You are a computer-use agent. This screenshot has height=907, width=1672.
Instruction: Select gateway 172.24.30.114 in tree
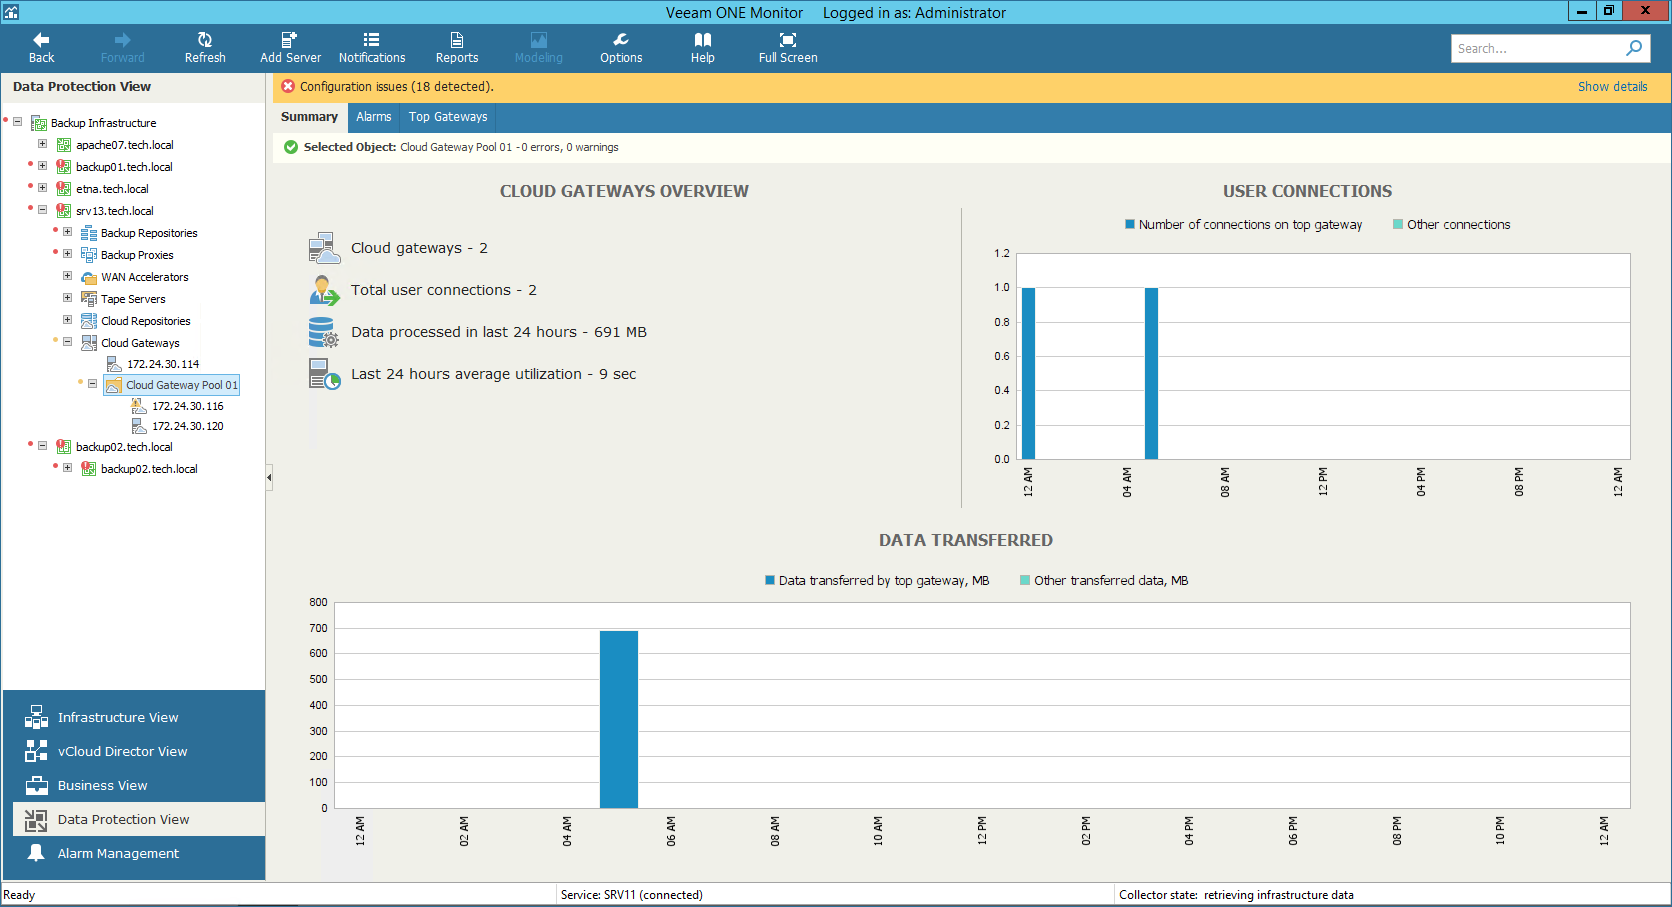coord(163,364)
